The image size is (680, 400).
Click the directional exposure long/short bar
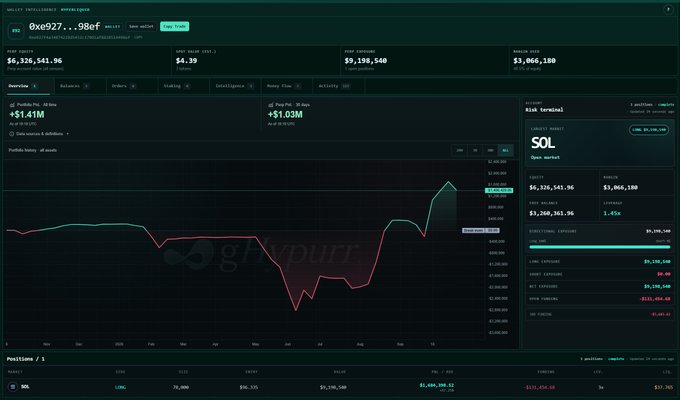(x=600, y=247)
